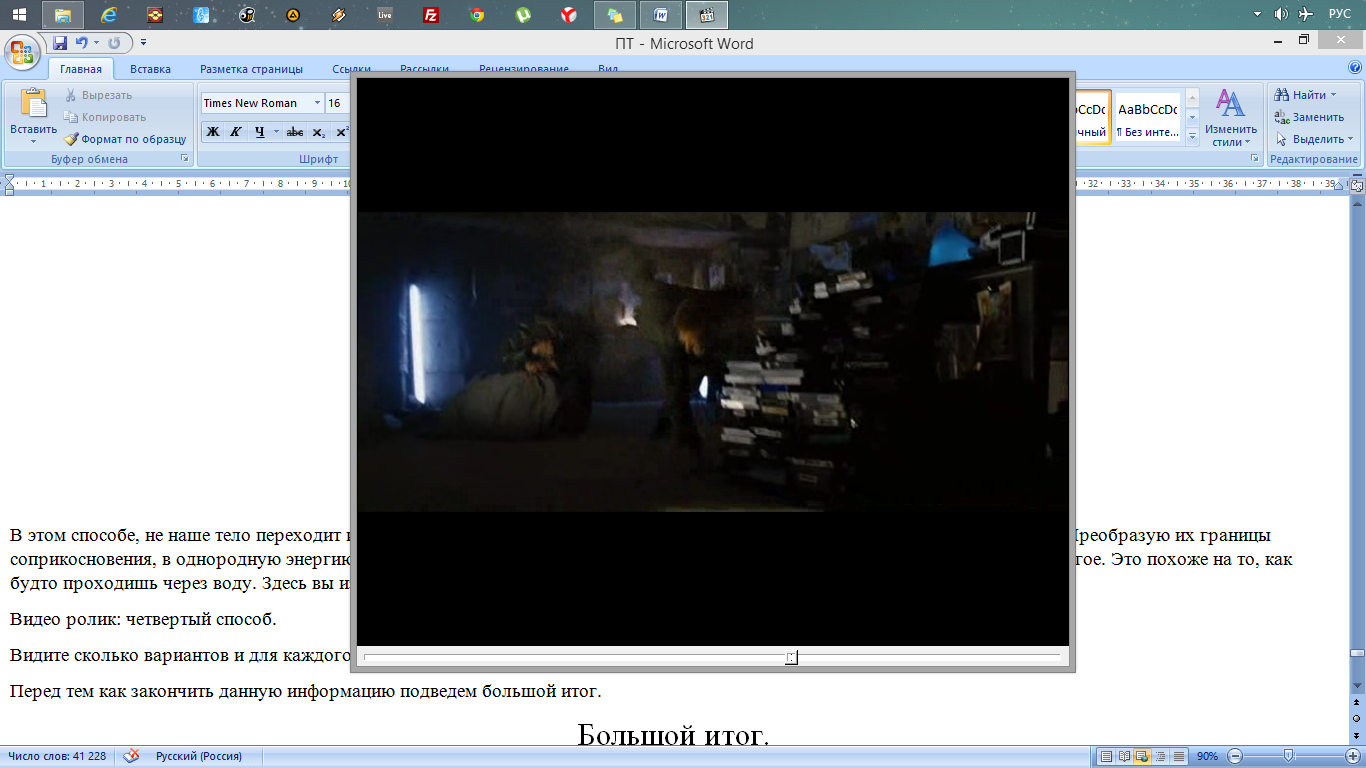Click the 90% zoom level
Screen dimensions: 1366x768
[1208, 756]
